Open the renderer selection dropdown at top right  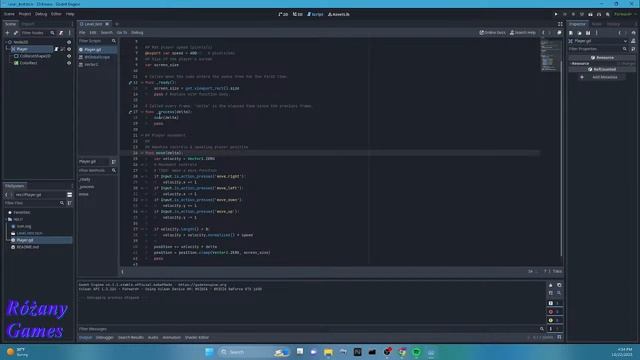[625, 14]
